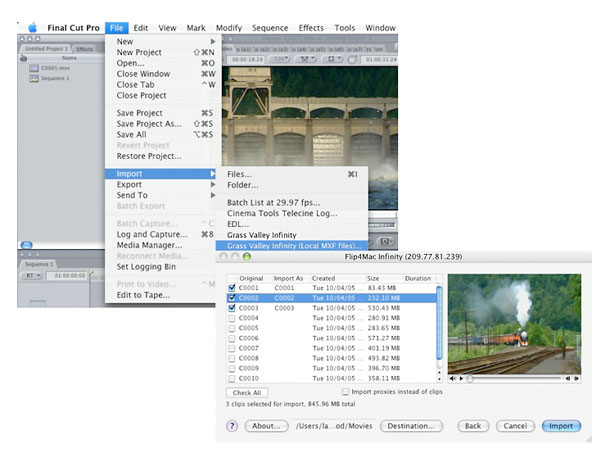The width and height of the screenshot is (610, 467).
Task: Uncheck clip C0002
Action: [232, 298]
